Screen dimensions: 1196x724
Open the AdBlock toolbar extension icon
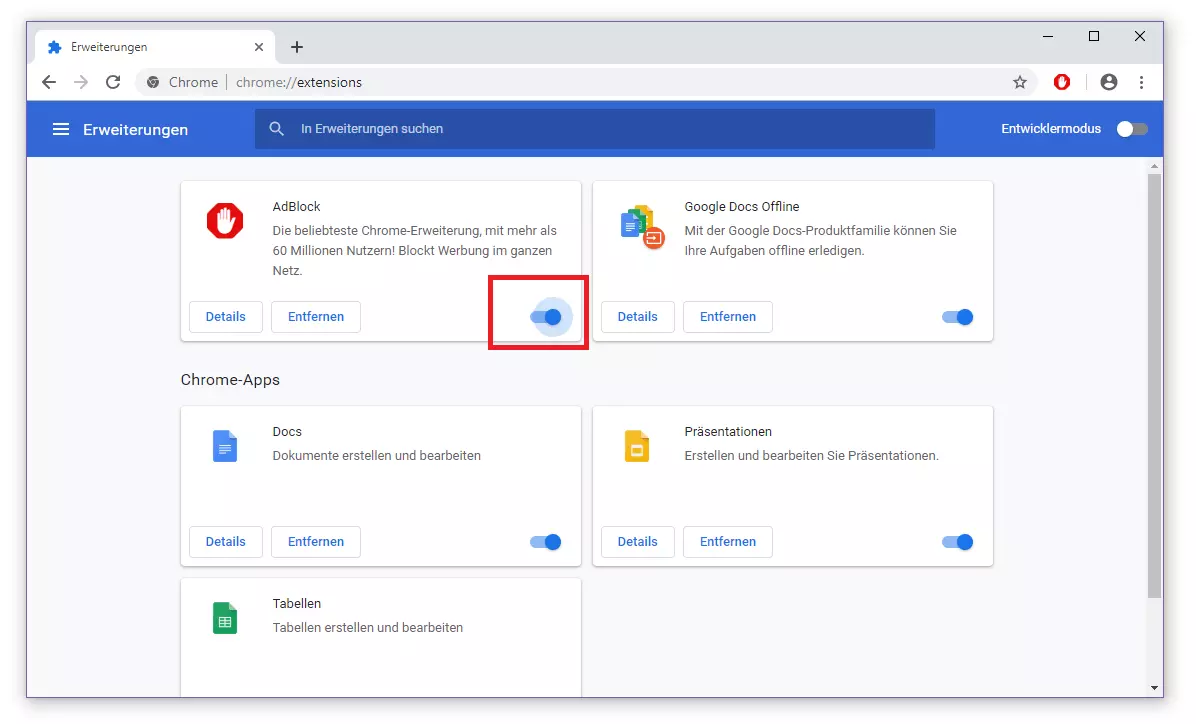pyautogui.click(x=1062, y=82)
